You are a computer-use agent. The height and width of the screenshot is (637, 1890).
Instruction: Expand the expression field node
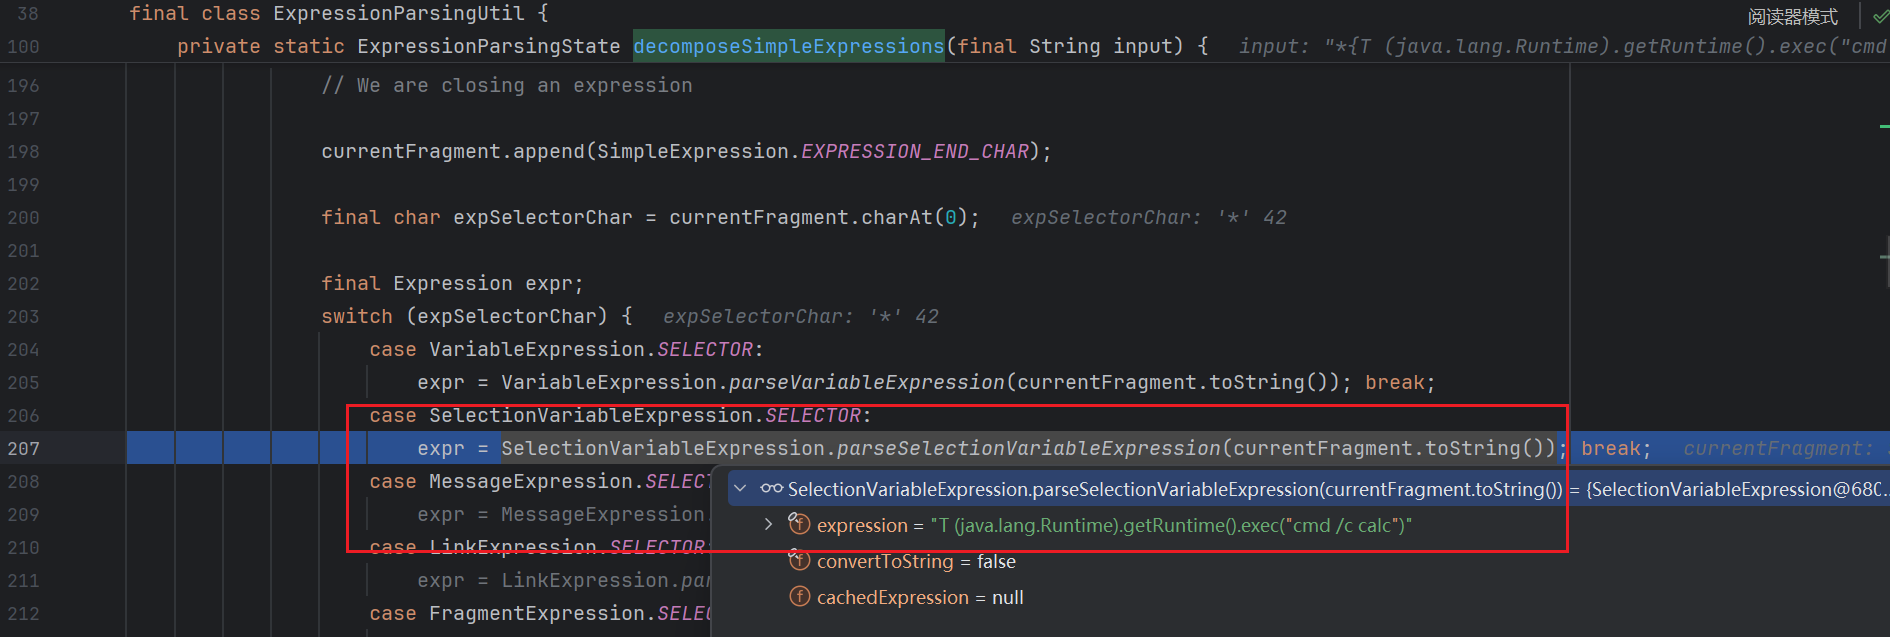point(768,524)
